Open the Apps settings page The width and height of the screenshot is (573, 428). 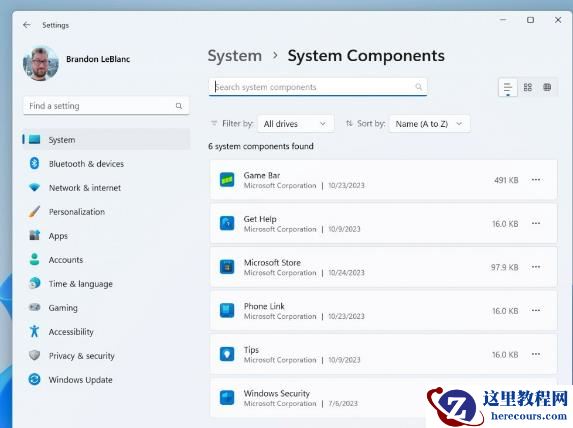point(106,236)
